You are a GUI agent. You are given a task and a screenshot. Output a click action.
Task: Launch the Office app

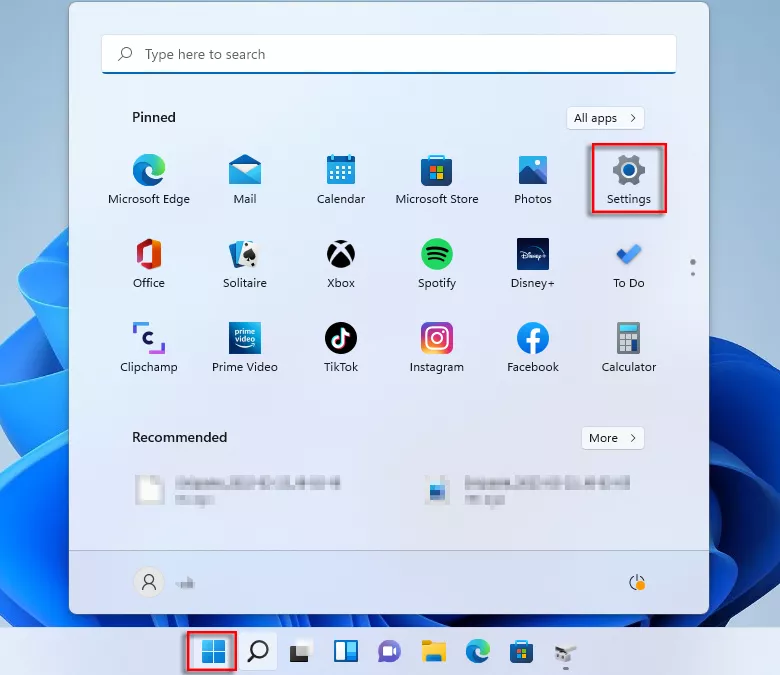(149, 263)
